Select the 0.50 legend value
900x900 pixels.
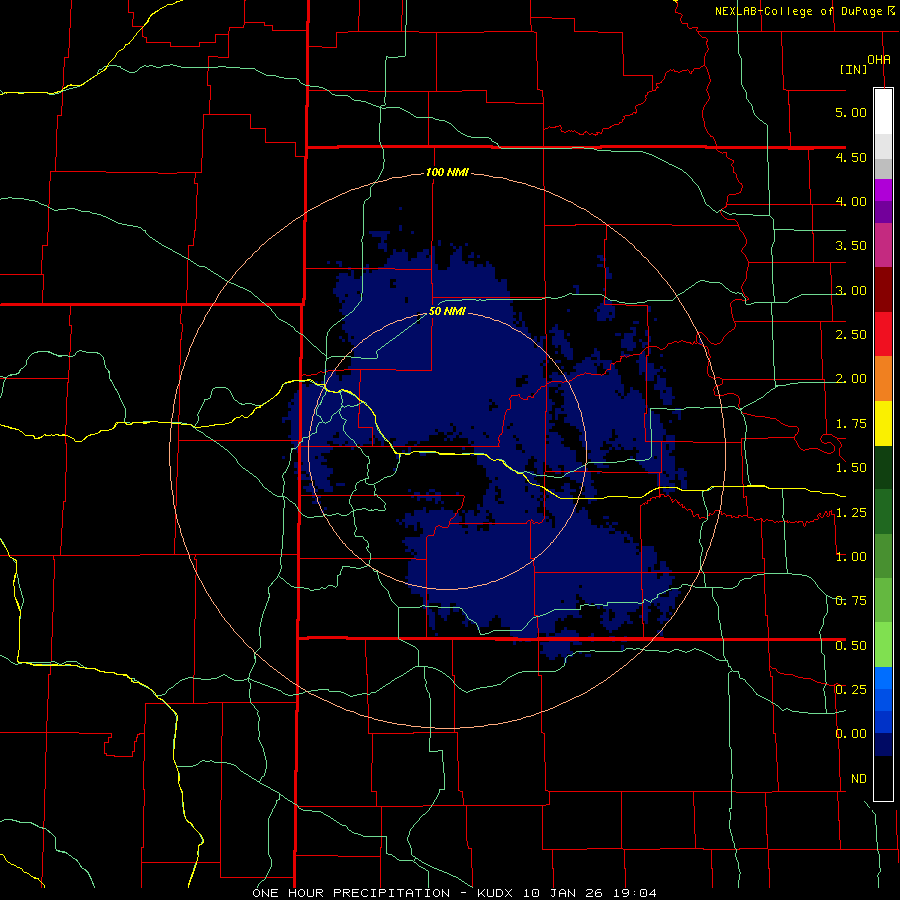point(851,646)
